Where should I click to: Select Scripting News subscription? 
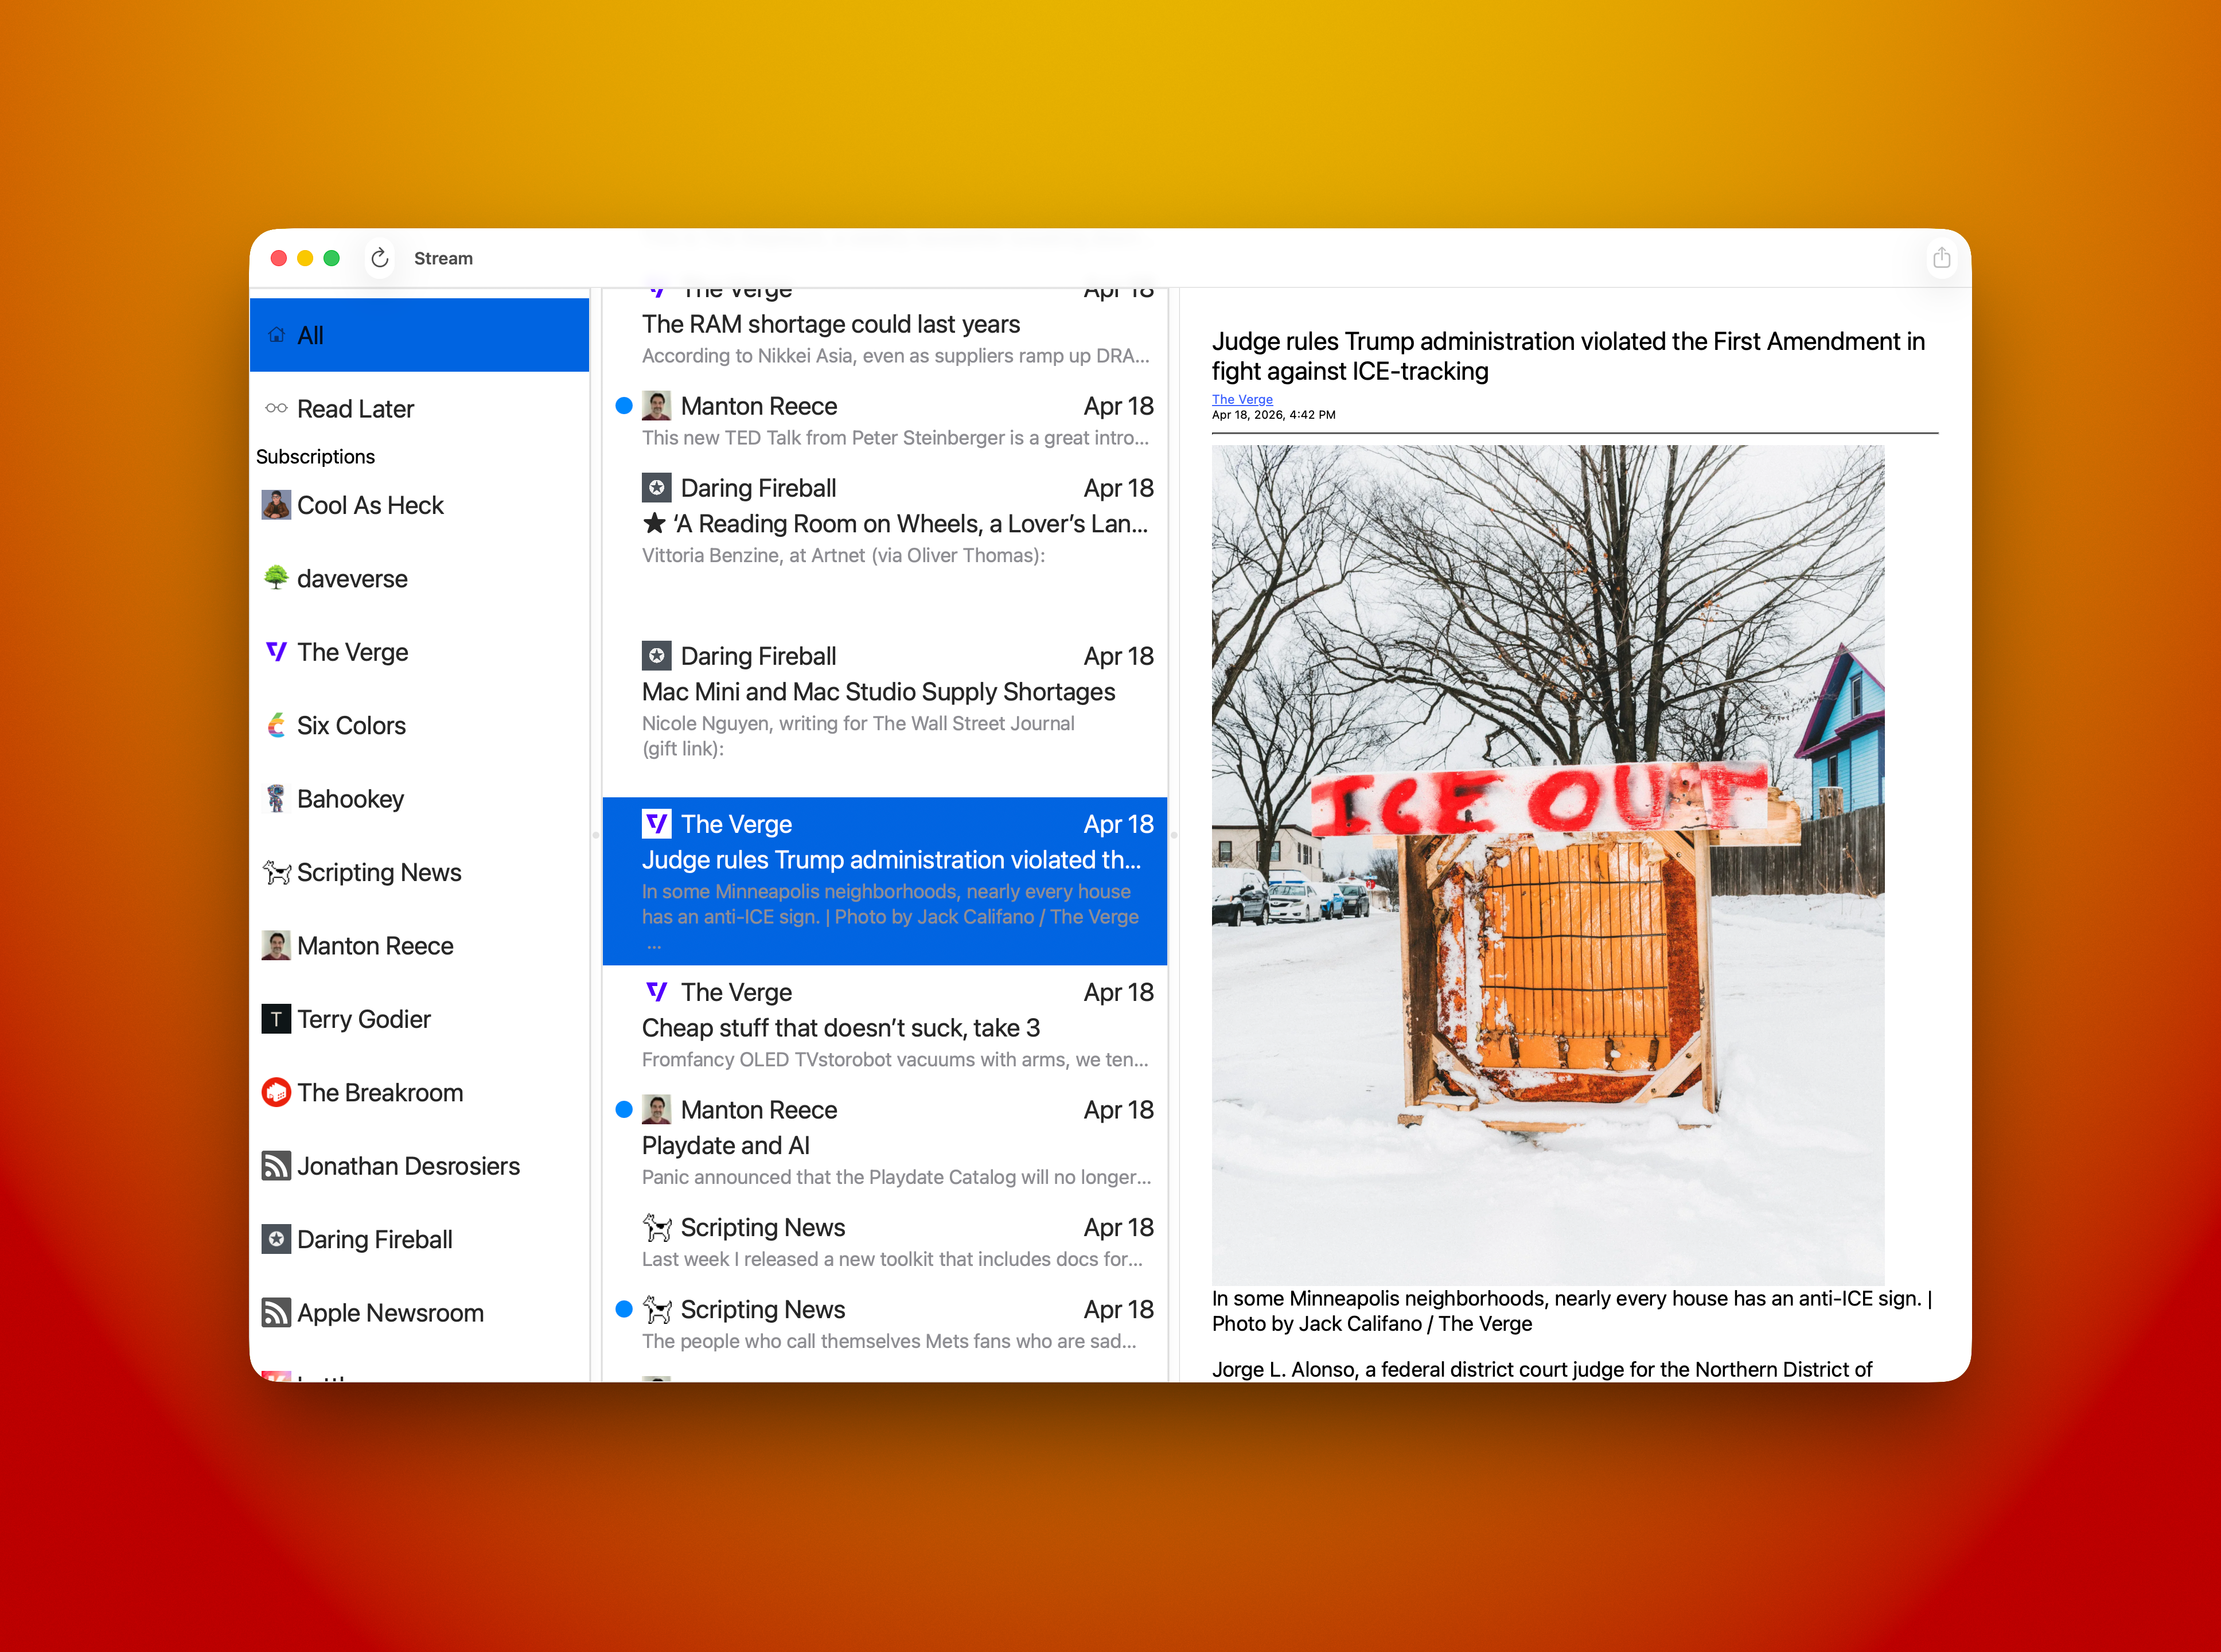click(x=379, y=872)
